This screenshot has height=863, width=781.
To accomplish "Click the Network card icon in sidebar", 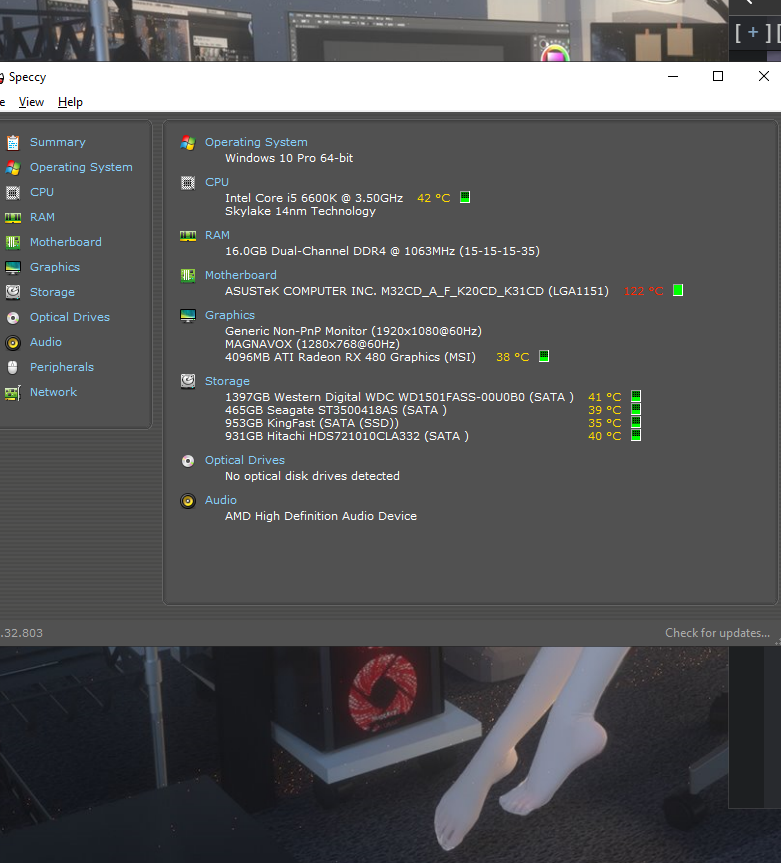I will coord(13,392).
